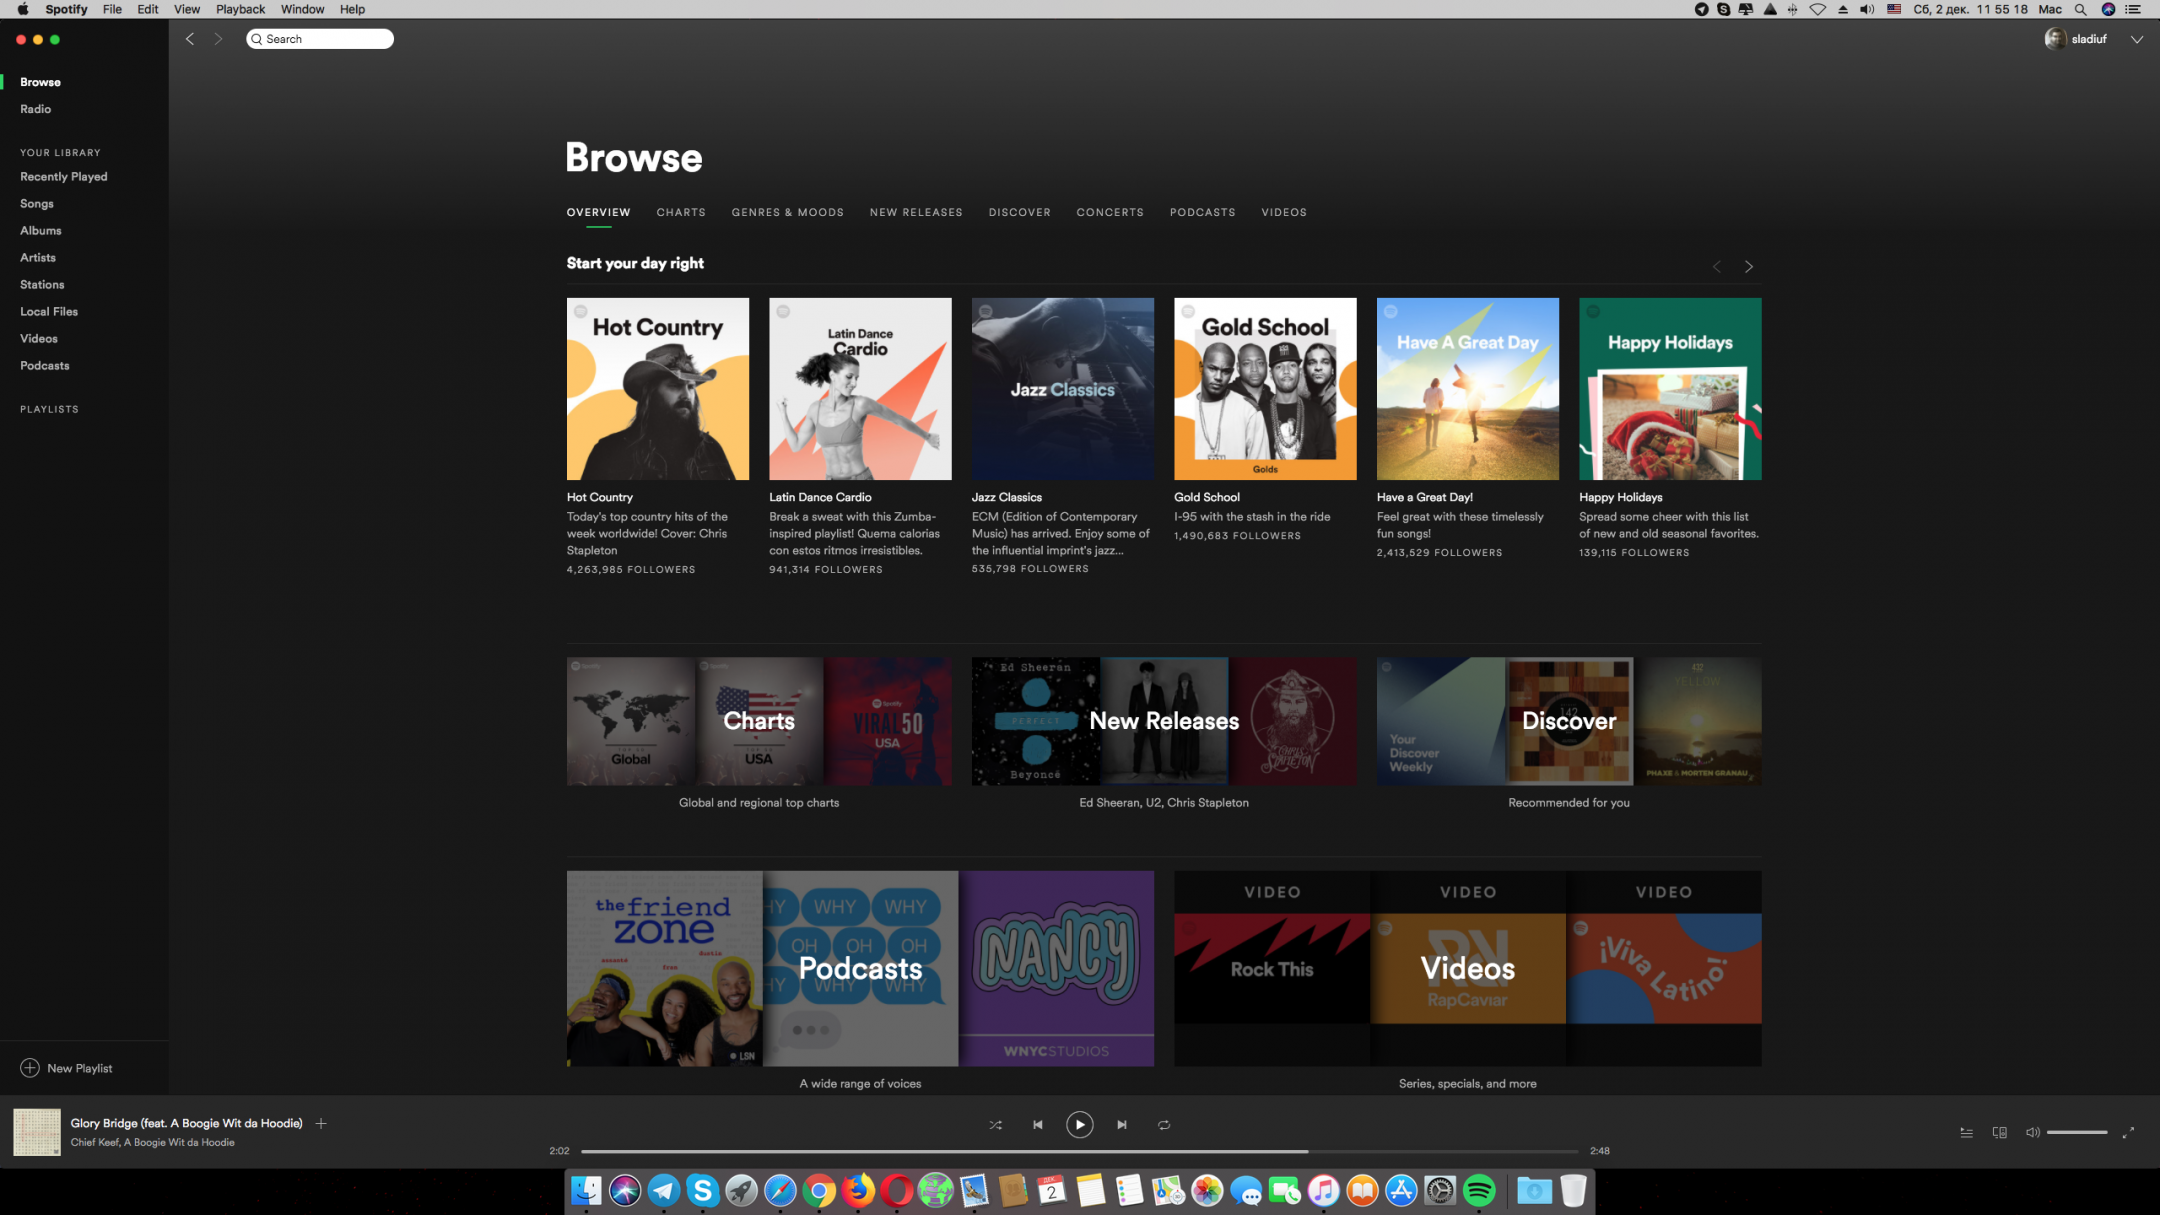The height and width of the screenshot is (1215, 2160).
Task: Go back with the navigation arrow
Action: point(190,39)
